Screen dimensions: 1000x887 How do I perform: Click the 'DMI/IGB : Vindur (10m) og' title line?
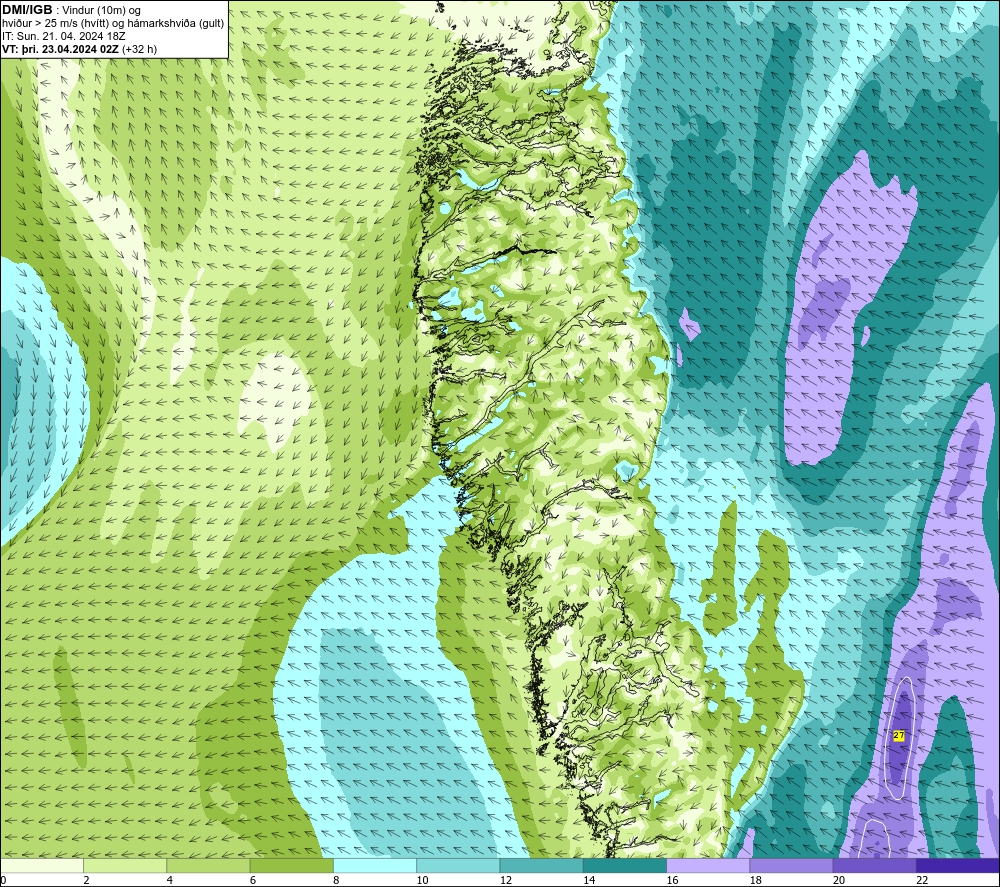(x=72, y=10)
